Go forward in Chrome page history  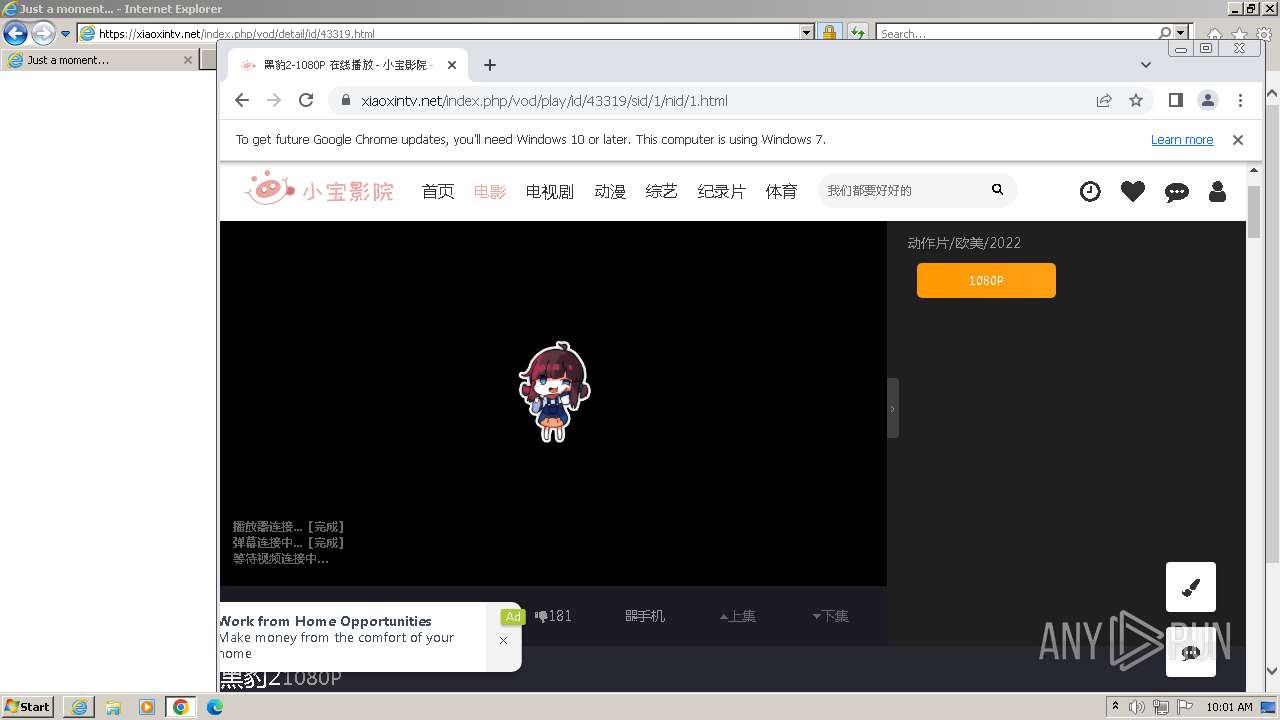point(274,100)
